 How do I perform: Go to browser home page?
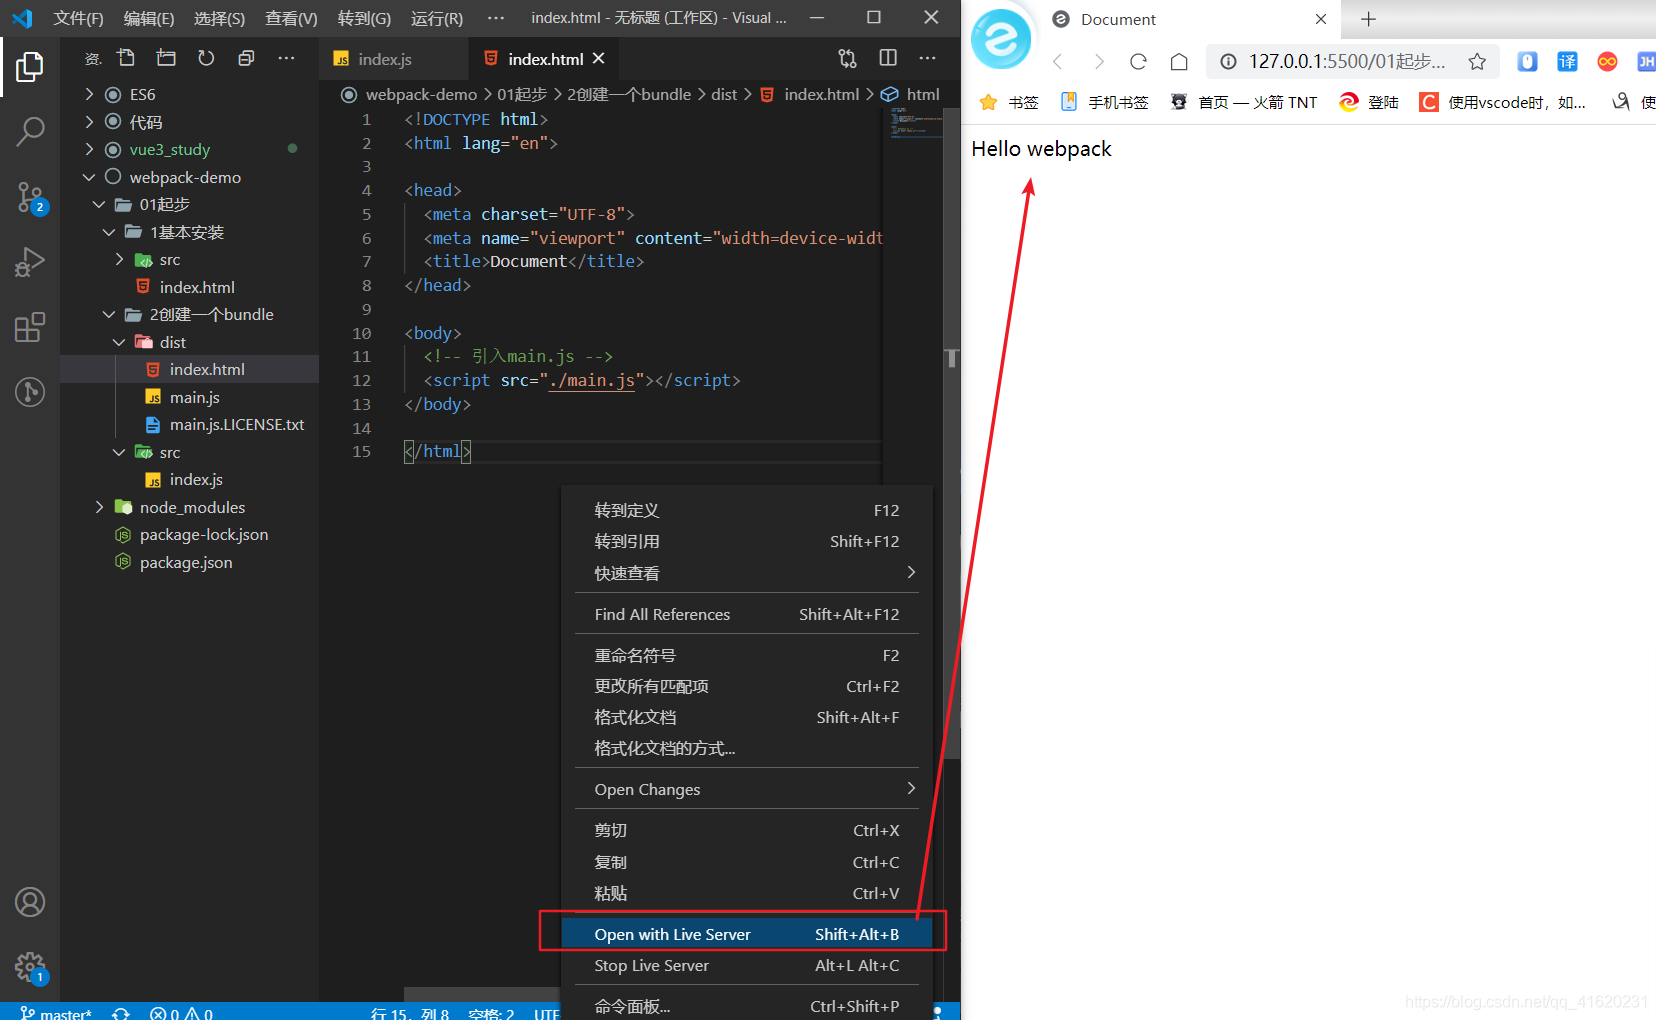tap(1179, 62)
